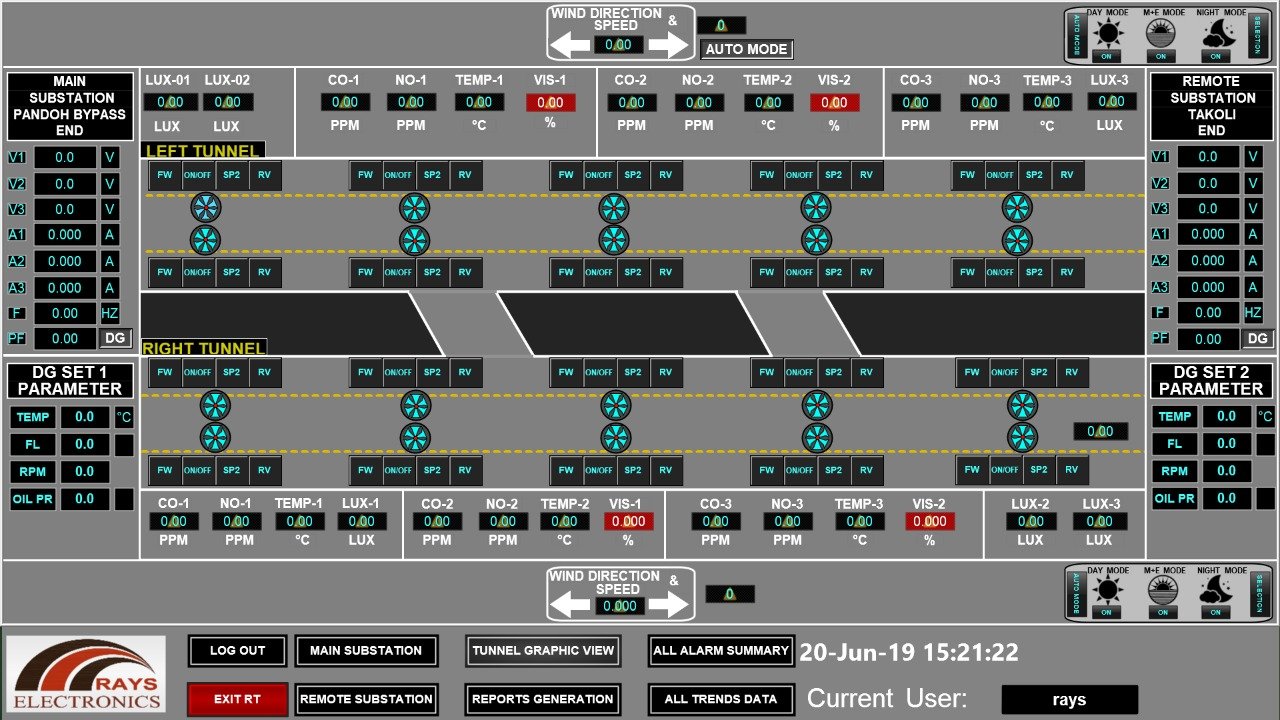The width and height of the screenshot is (1280, 720).
Task: Click the M+E Mode sunrise icon in bottom panel
Action: pos(1161,591)
